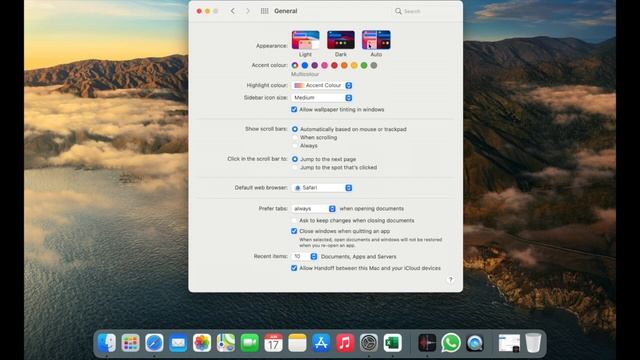The image size is (640, 360).
Task: Select Jump to the next page
Action: click(295, 159)
